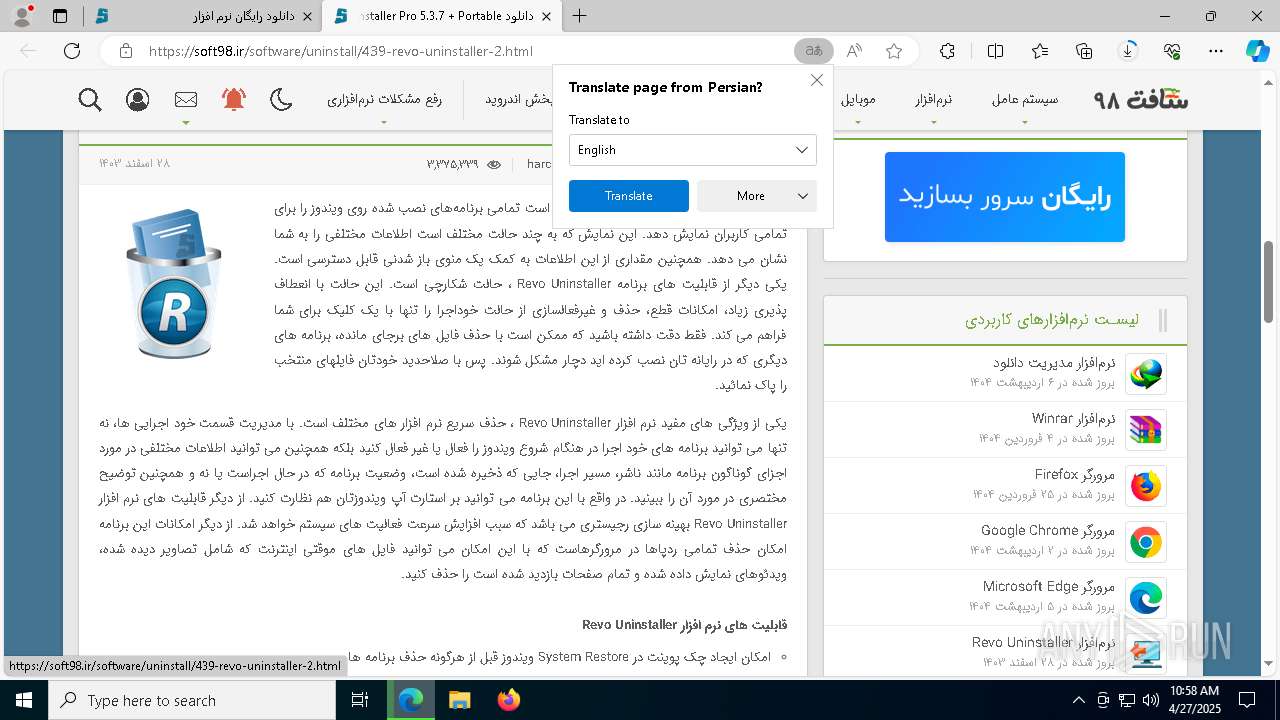Open Firefox from the taskbar
Screen dimensions: 1280x720
[x=508, y=700]
